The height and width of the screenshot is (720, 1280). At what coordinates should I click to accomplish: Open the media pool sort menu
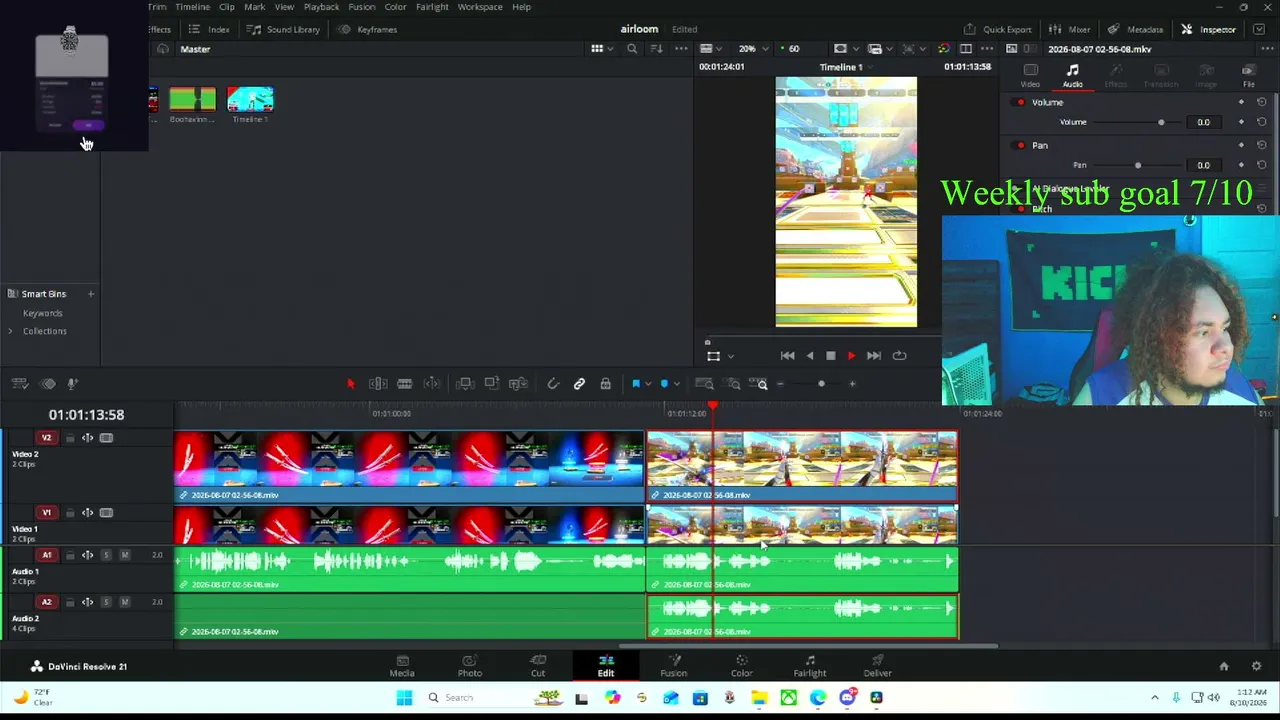[657, 49]
